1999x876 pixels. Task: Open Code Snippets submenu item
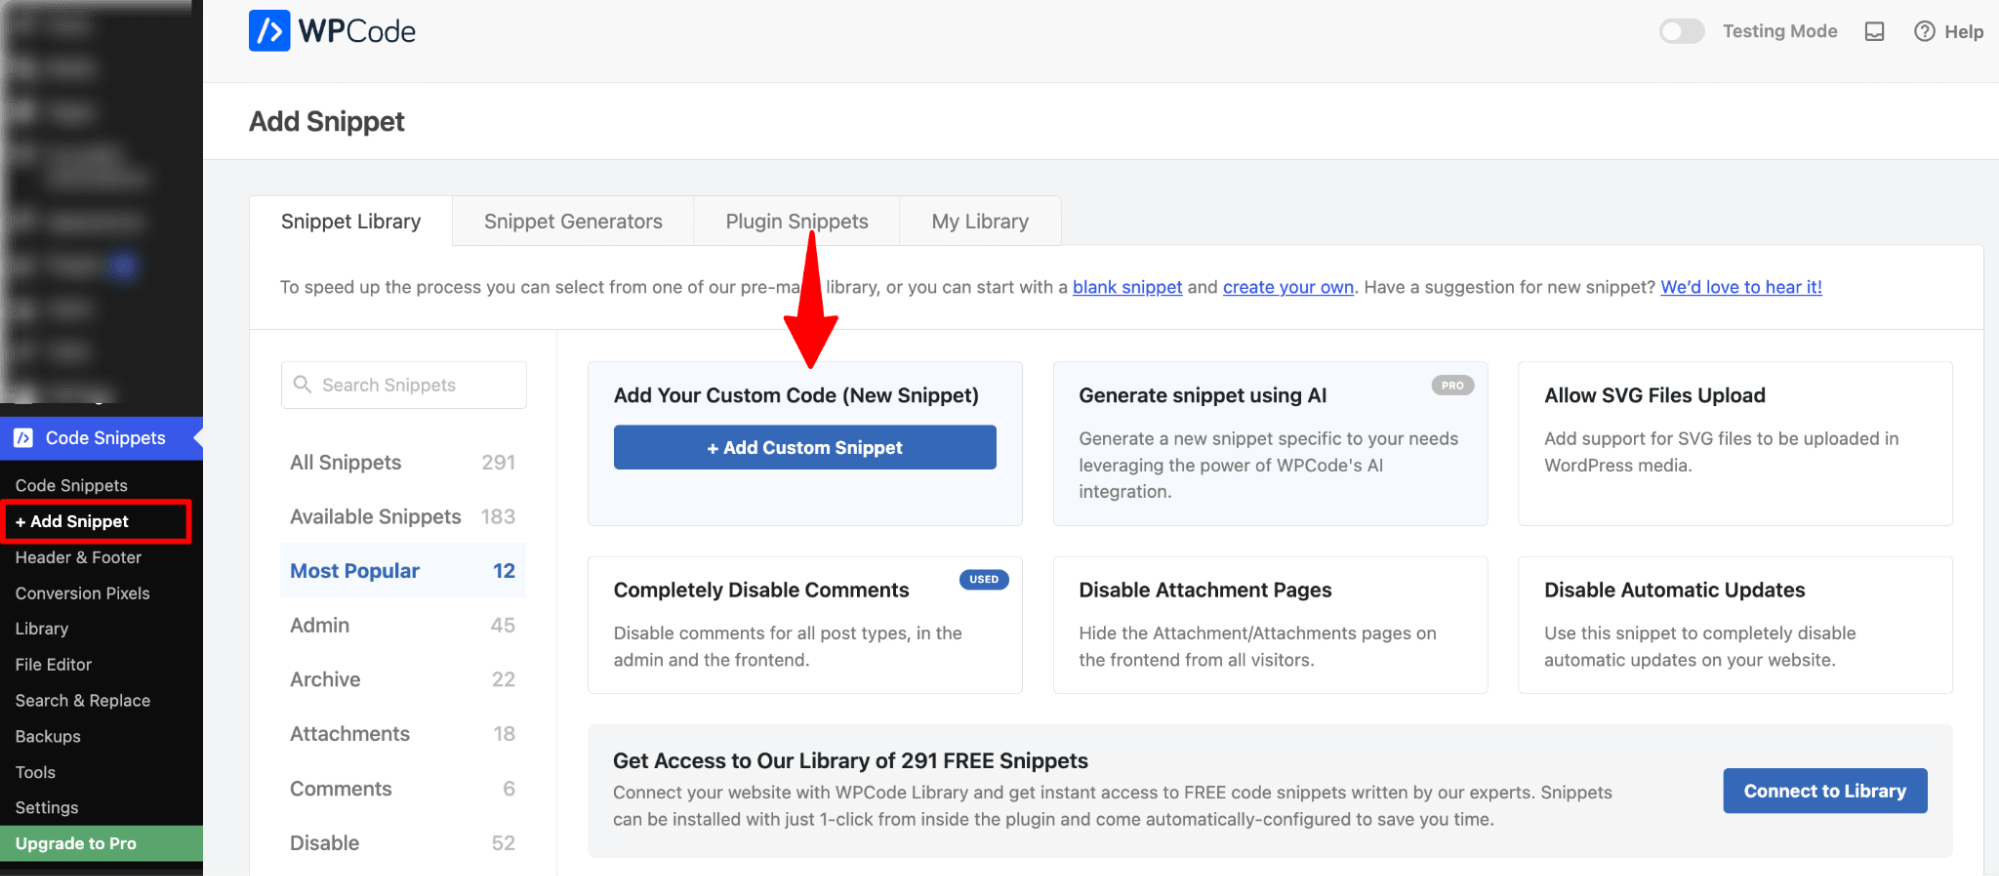(71, 485)
